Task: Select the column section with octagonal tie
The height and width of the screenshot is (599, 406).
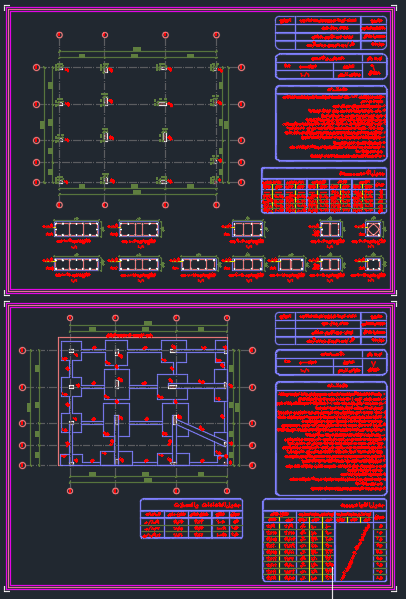Action: pos(373,230)
